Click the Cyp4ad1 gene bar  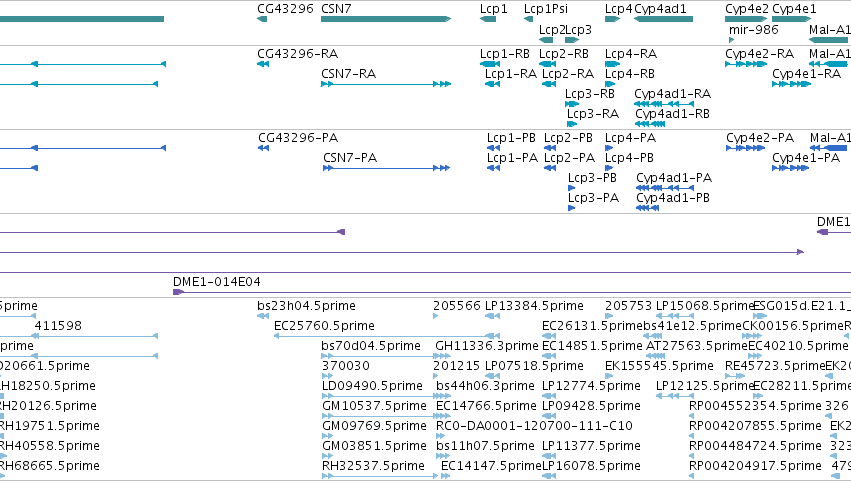coord(663,19)
